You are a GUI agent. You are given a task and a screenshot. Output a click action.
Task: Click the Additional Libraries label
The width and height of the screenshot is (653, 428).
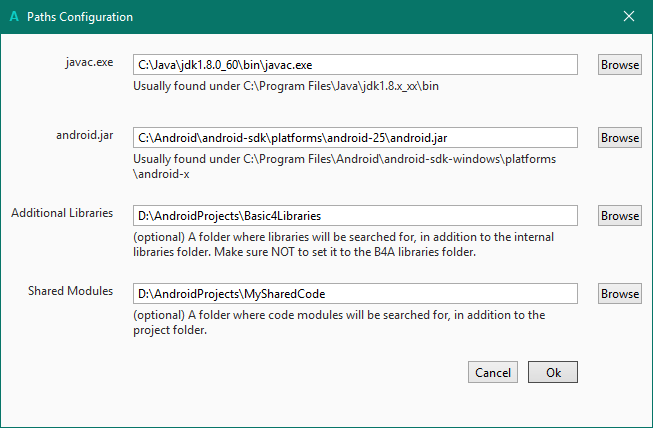[x=62, y=213]
